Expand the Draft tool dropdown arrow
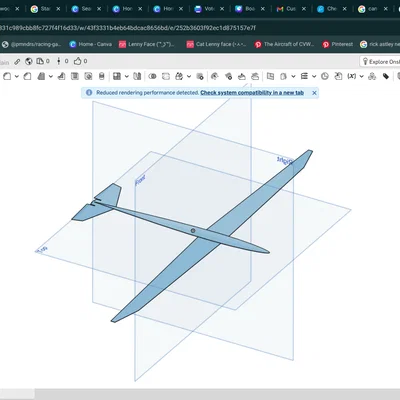 point(51,76)
